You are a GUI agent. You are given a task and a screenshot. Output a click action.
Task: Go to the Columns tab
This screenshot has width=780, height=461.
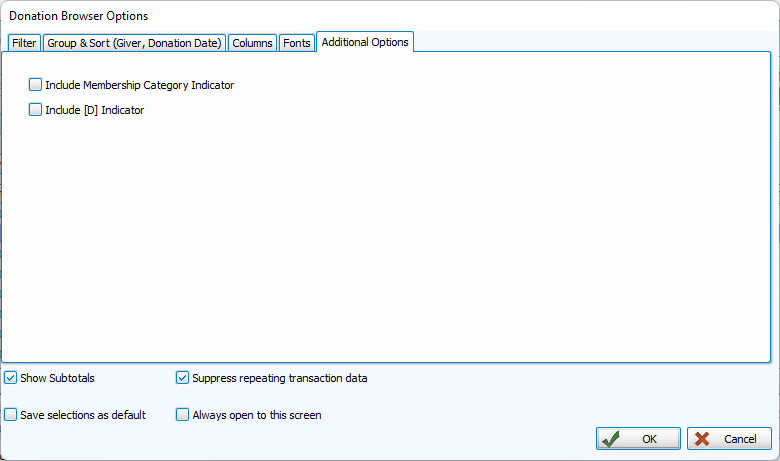point(252,43)
